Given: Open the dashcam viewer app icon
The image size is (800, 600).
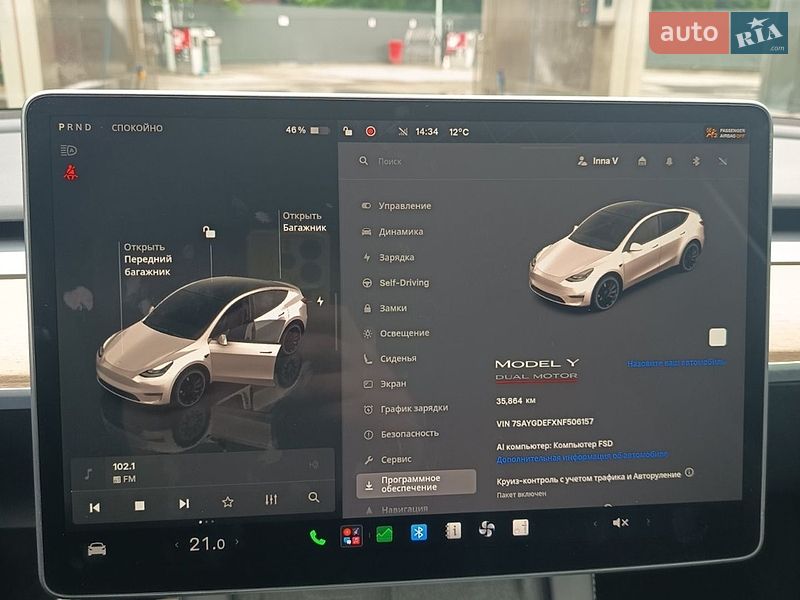Looking at the screenshot, I should (352, 536).
